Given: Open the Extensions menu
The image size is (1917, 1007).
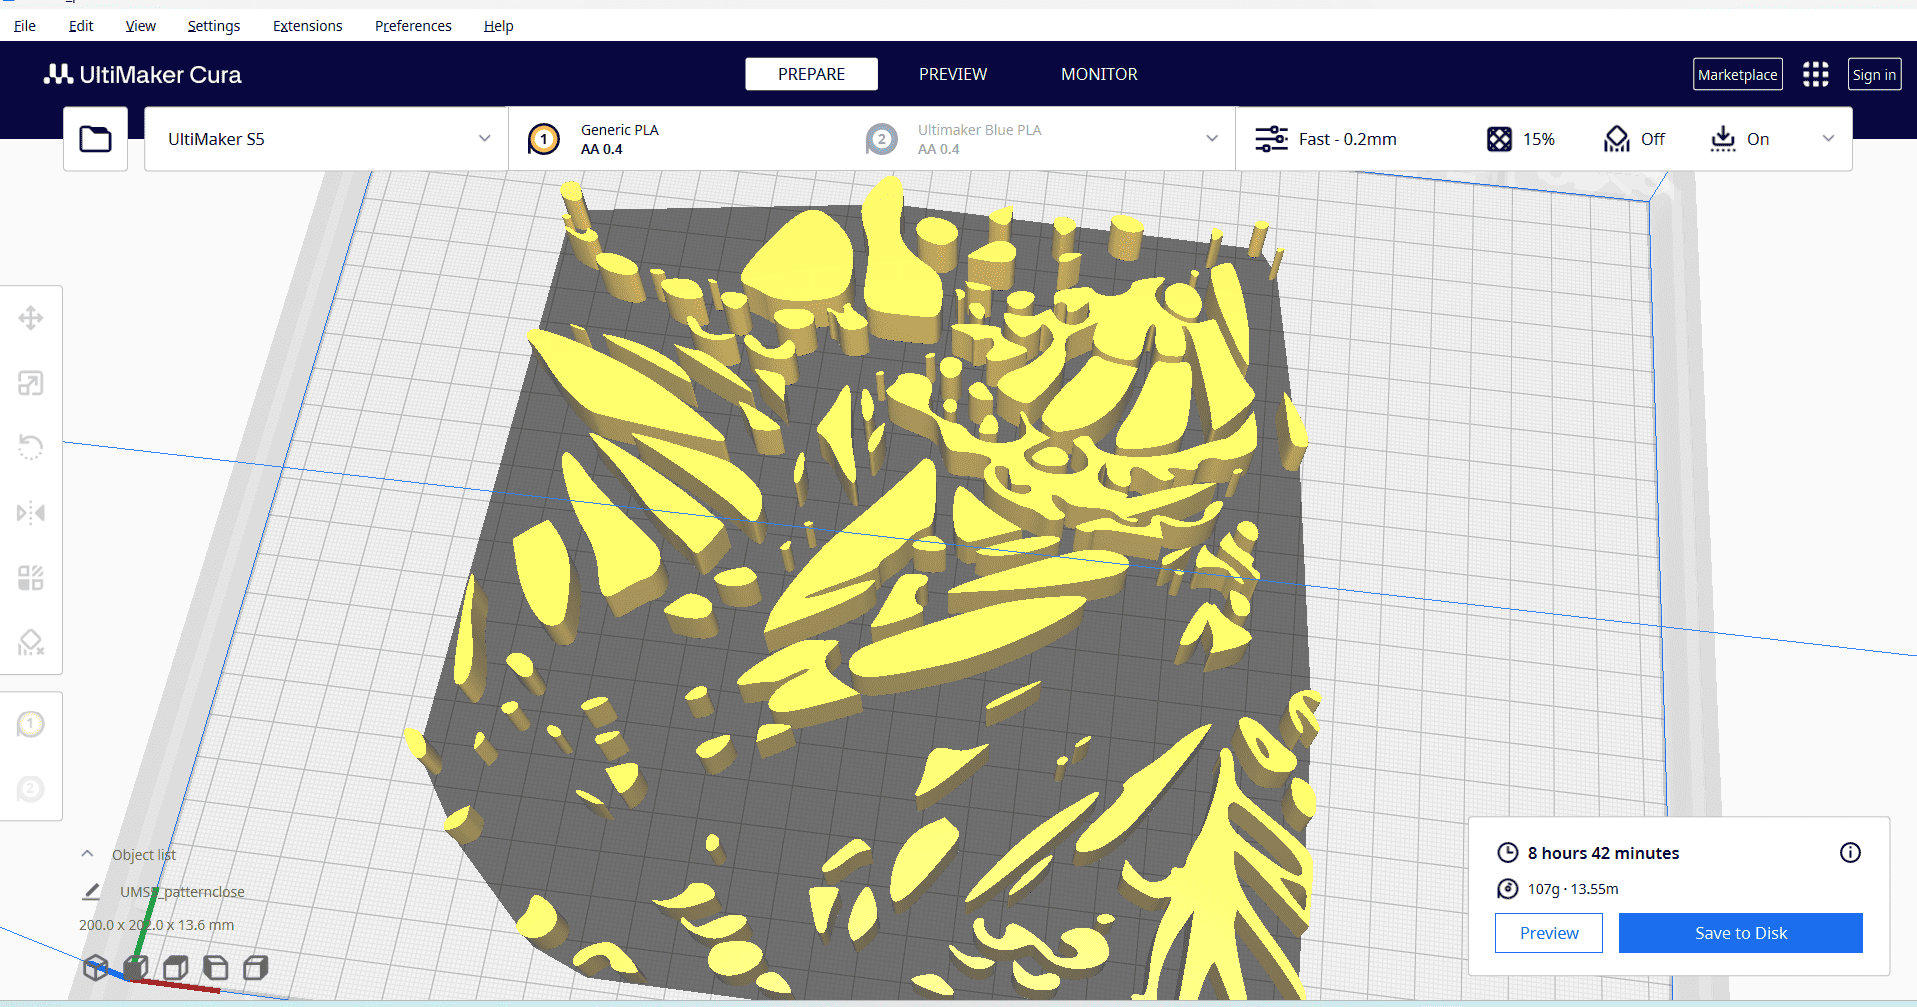Looking at the screenshot, I should pyautogui.click(x=307, y=26).
